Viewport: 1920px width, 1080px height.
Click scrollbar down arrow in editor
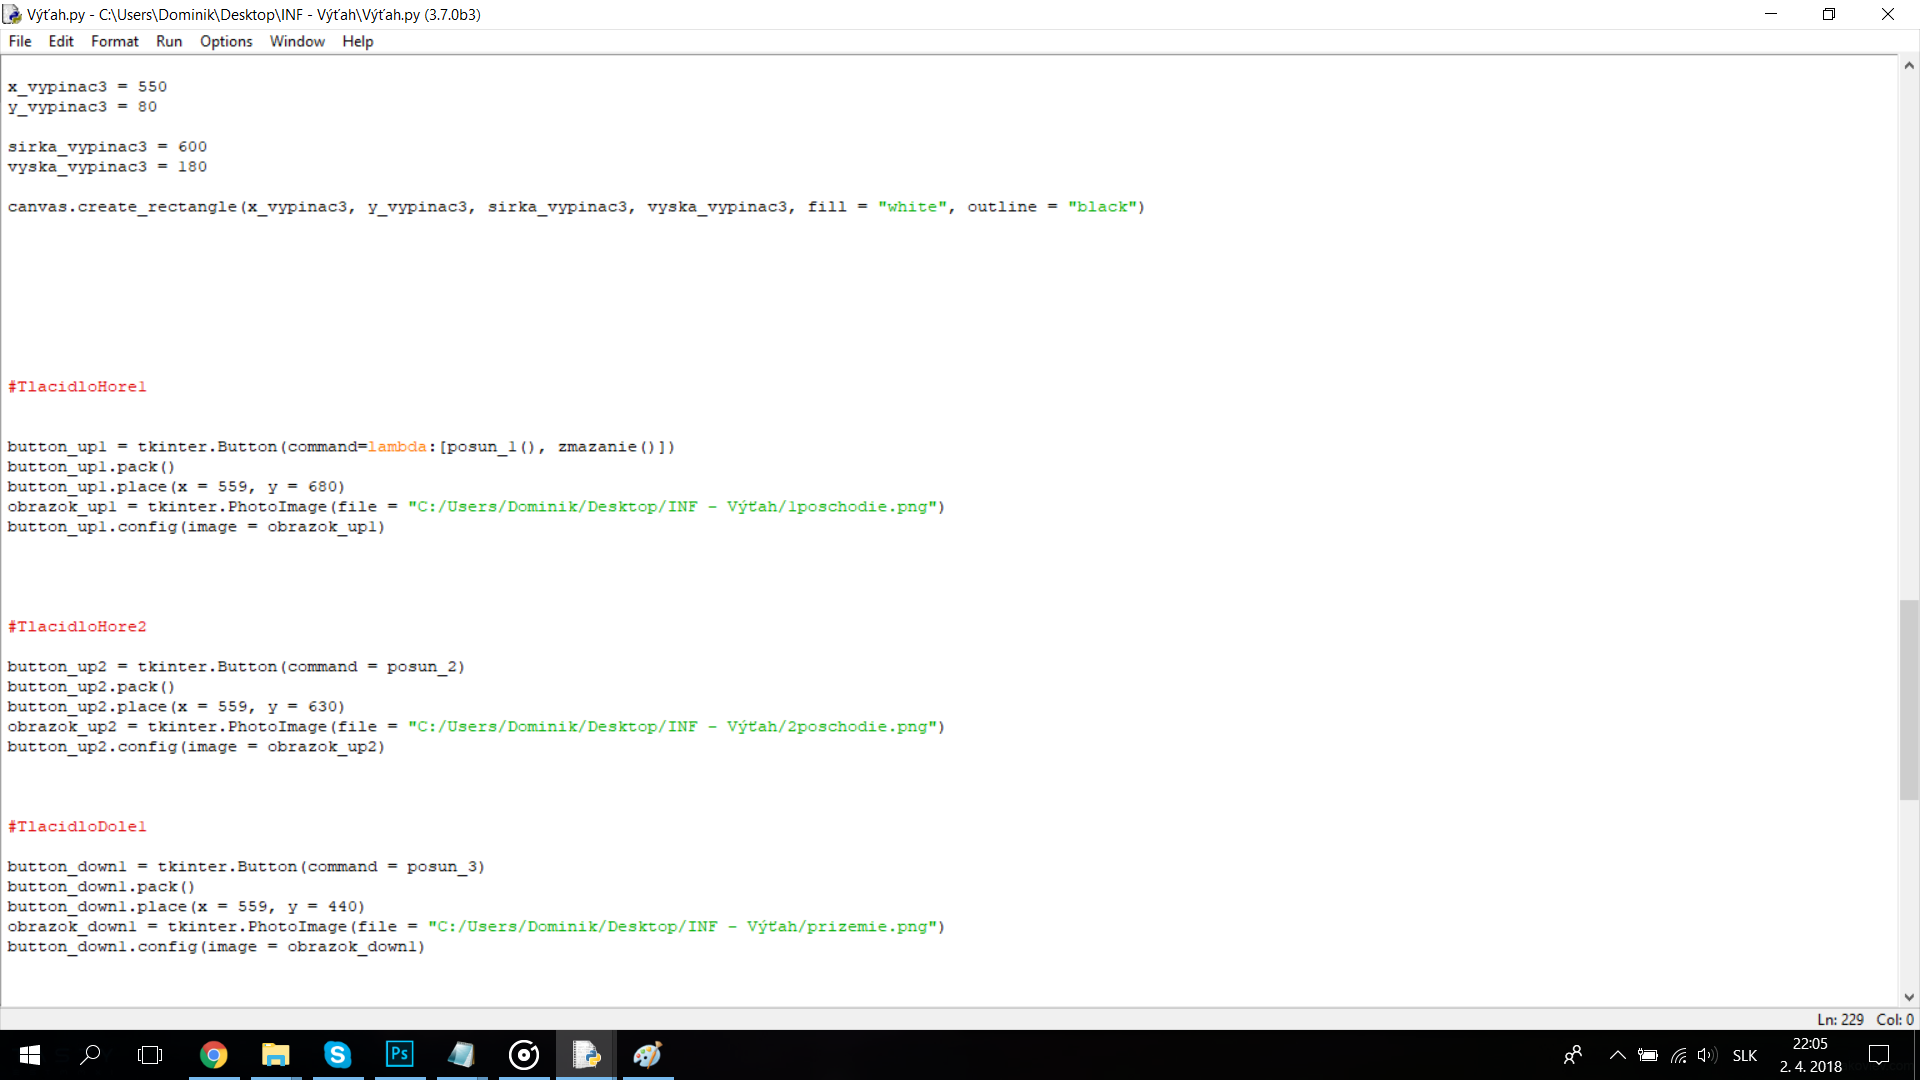[x=1909, y=997]
